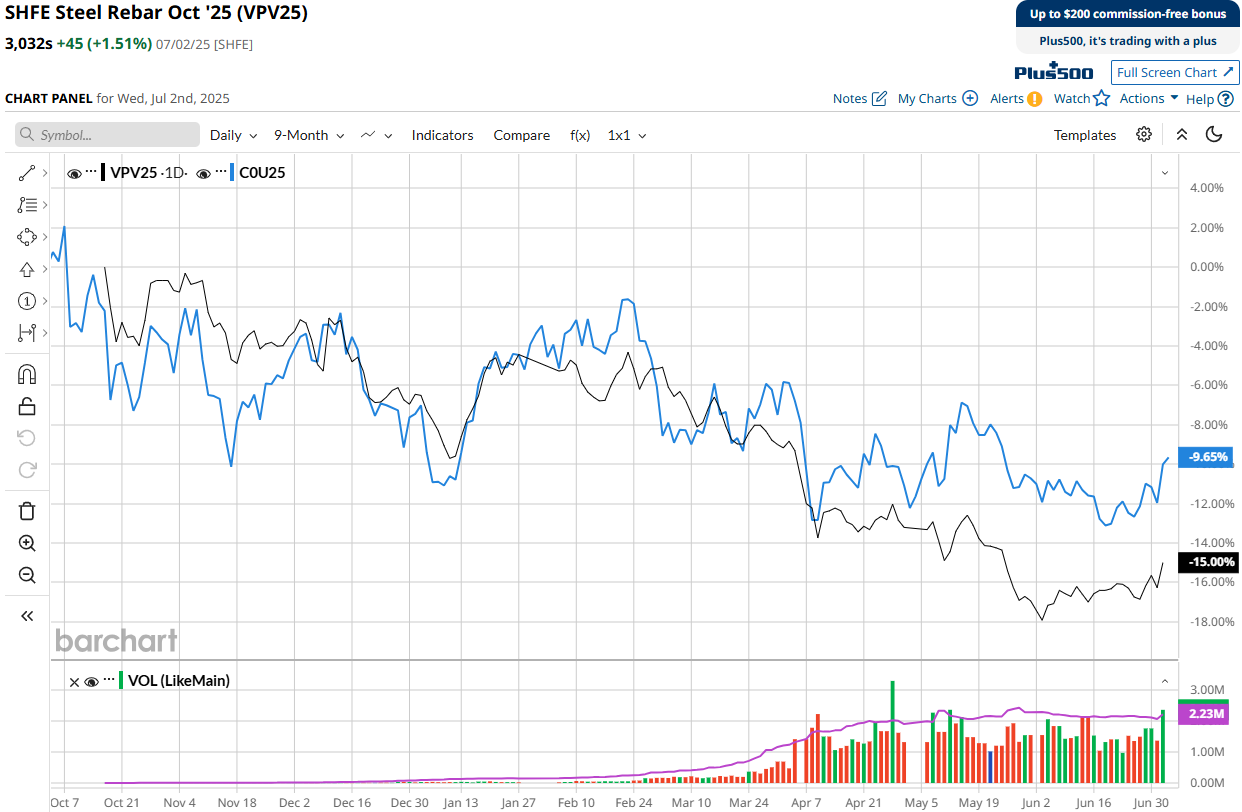Click the redo arrow icon
Screen dimensions: 1242x812
[27, 469]
